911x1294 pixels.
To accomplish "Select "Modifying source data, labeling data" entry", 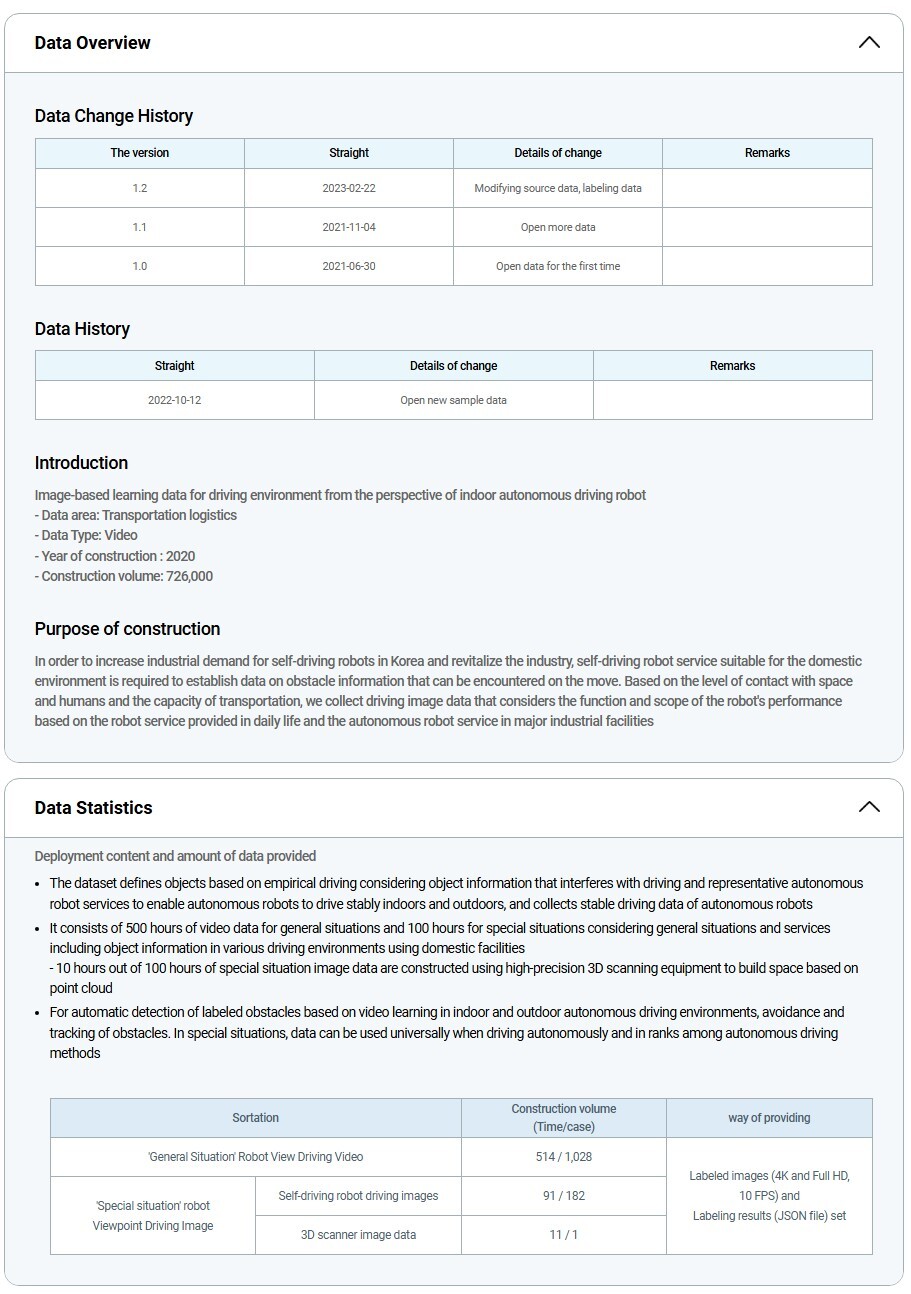I will [x=558, y=188].
